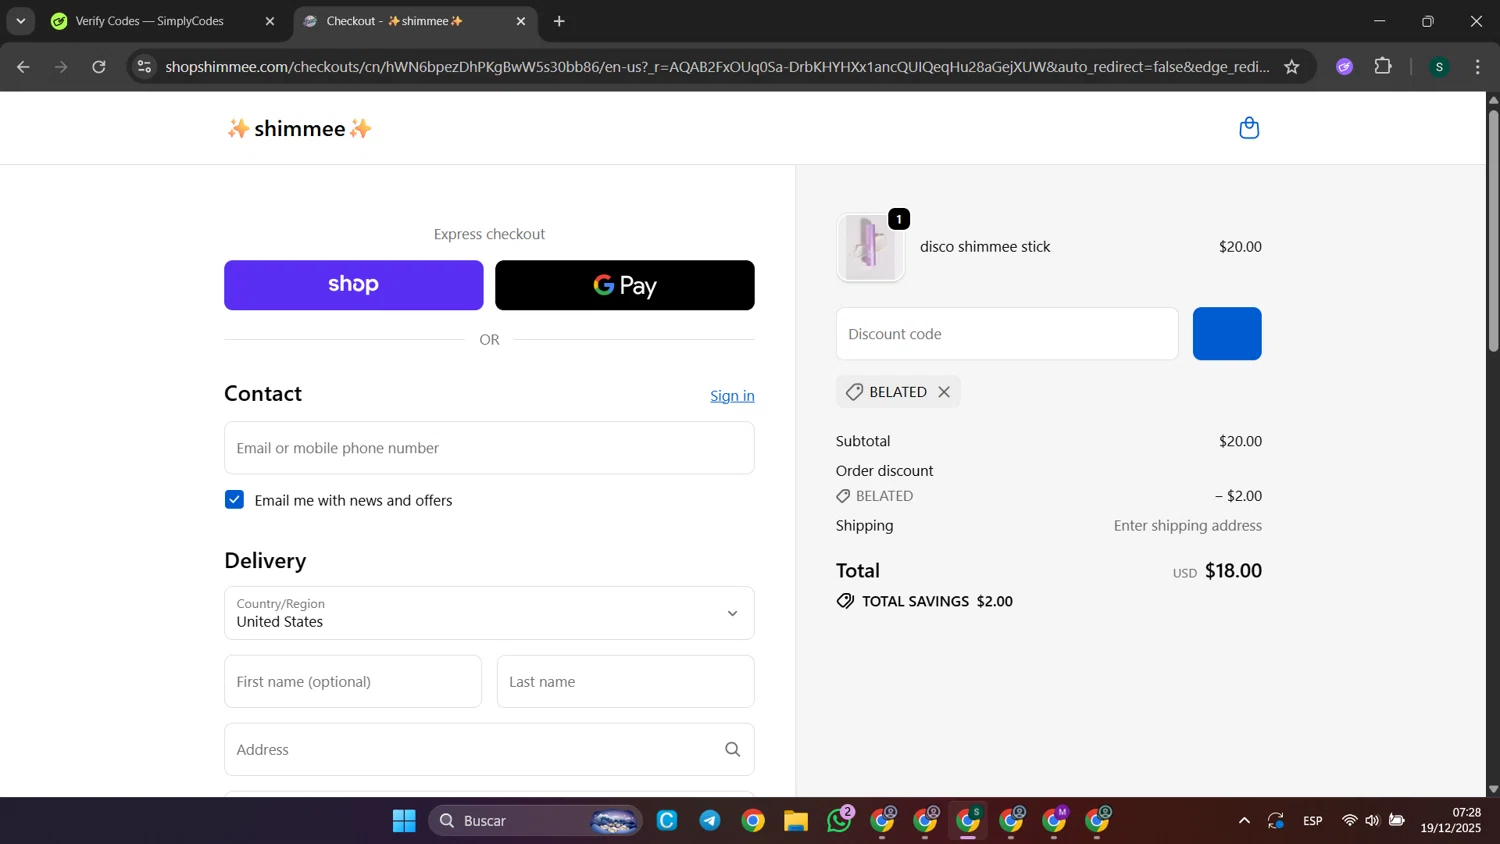Open the purple SimplyCodes extension icon
1500x844 pixels.
(x=1344, y=67)
